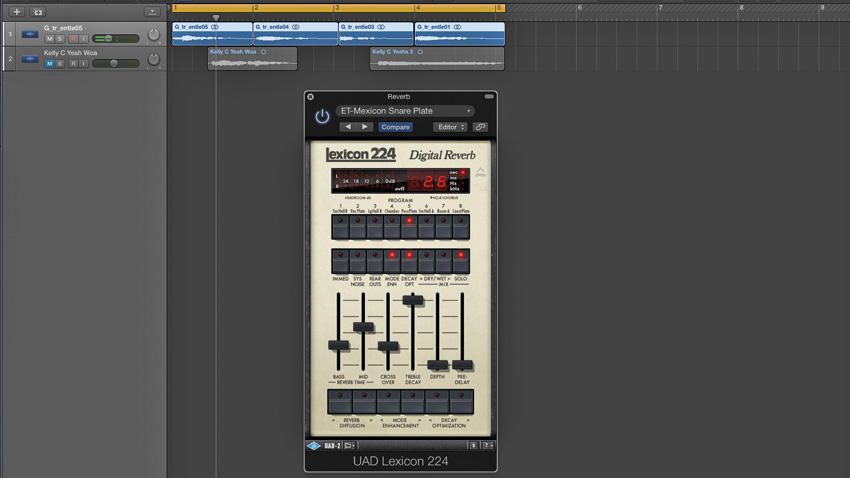Select program 5 Perc Plate button
Screen dimensions: 850x478
pyautogui.click(x=409, y=227)
